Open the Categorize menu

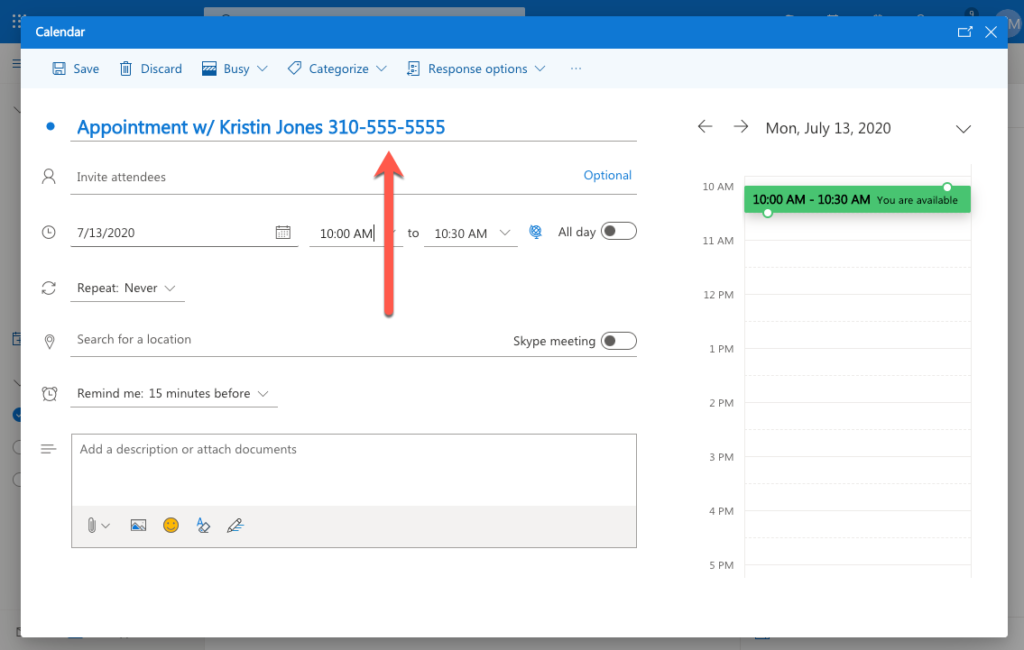[338, 68]
